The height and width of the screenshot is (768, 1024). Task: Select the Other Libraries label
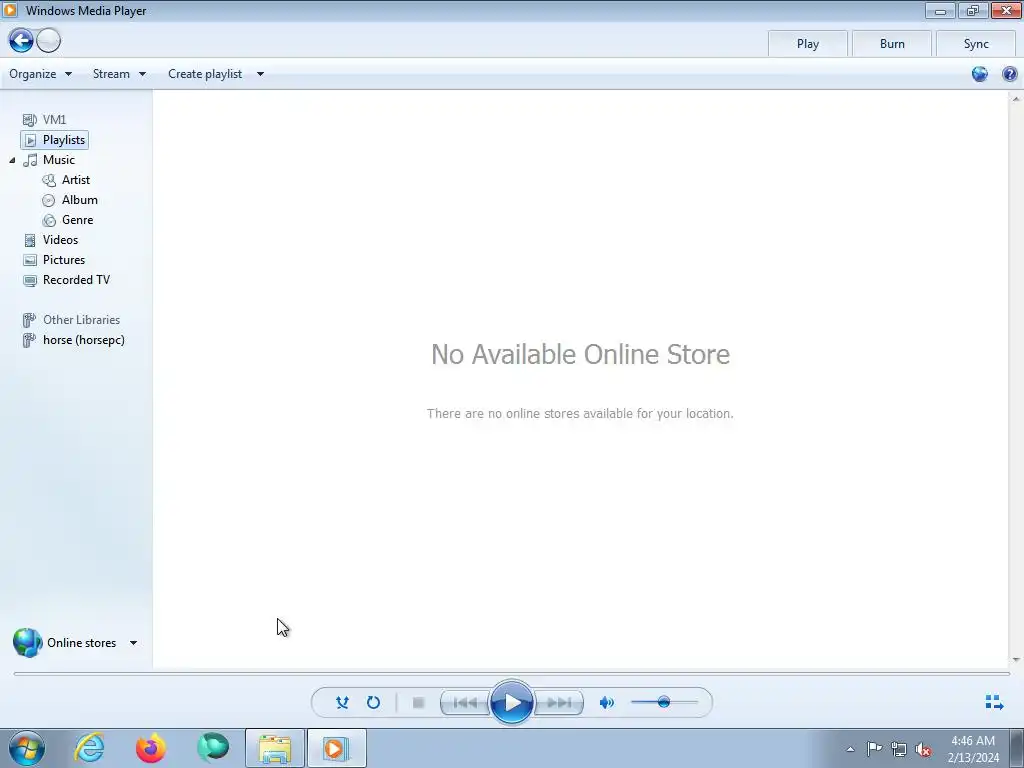82,320
